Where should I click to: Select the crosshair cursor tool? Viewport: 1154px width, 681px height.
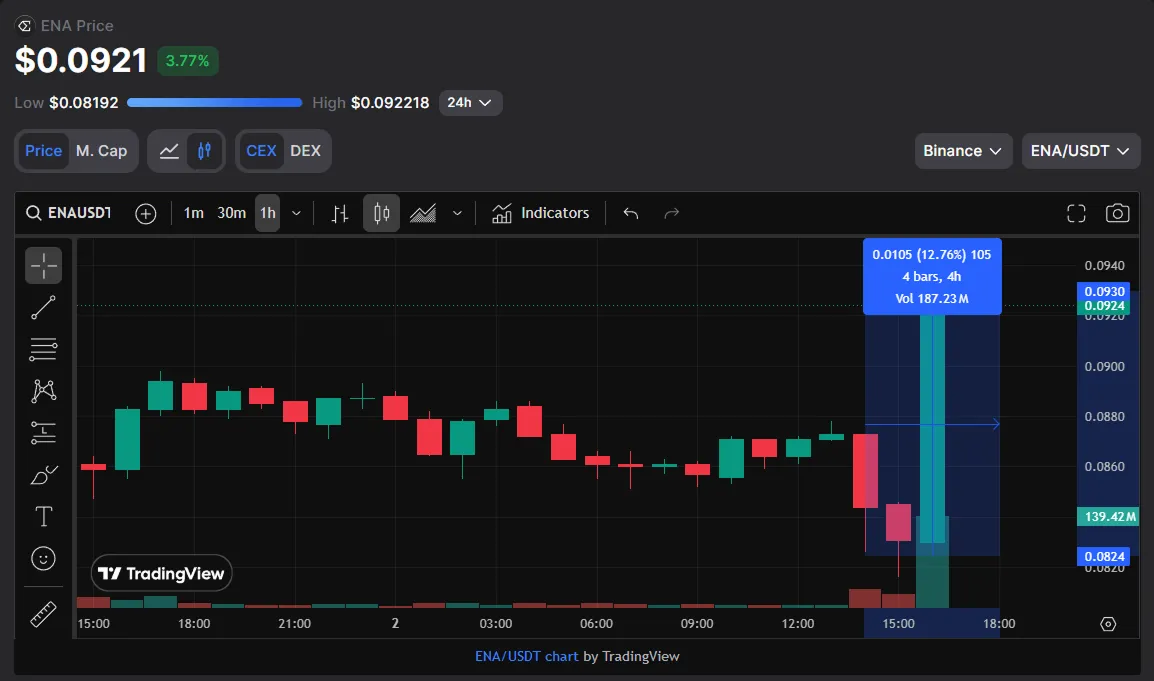(43, 265)
